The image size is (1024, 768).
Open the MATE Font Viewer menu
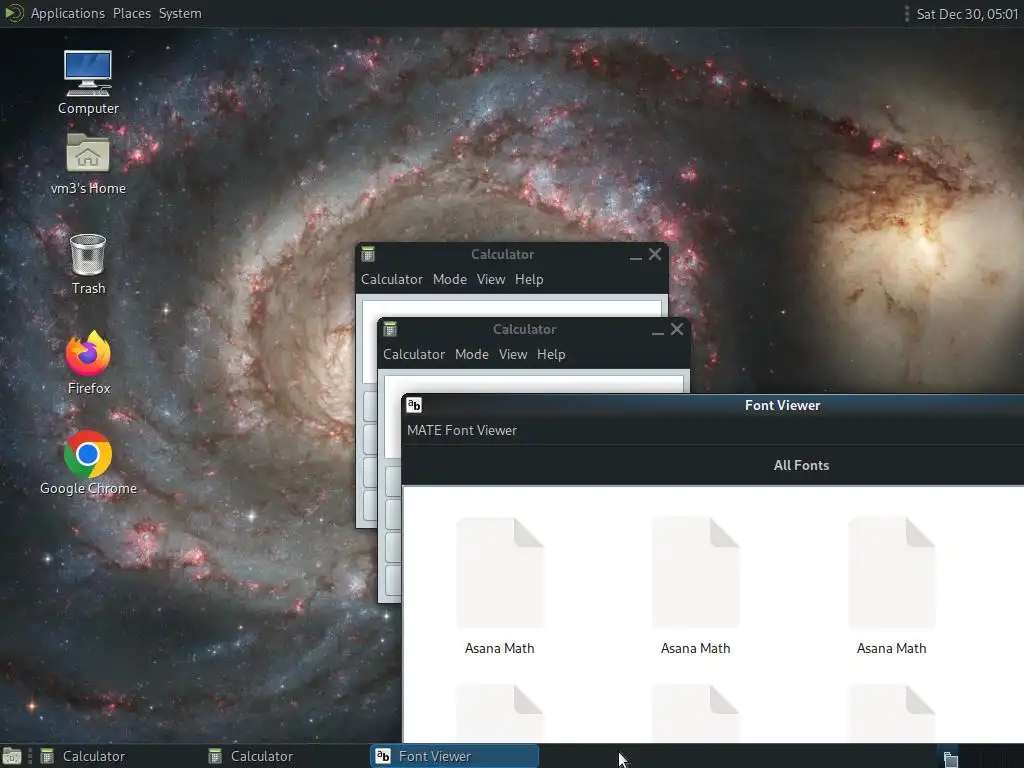pos(462,430)
